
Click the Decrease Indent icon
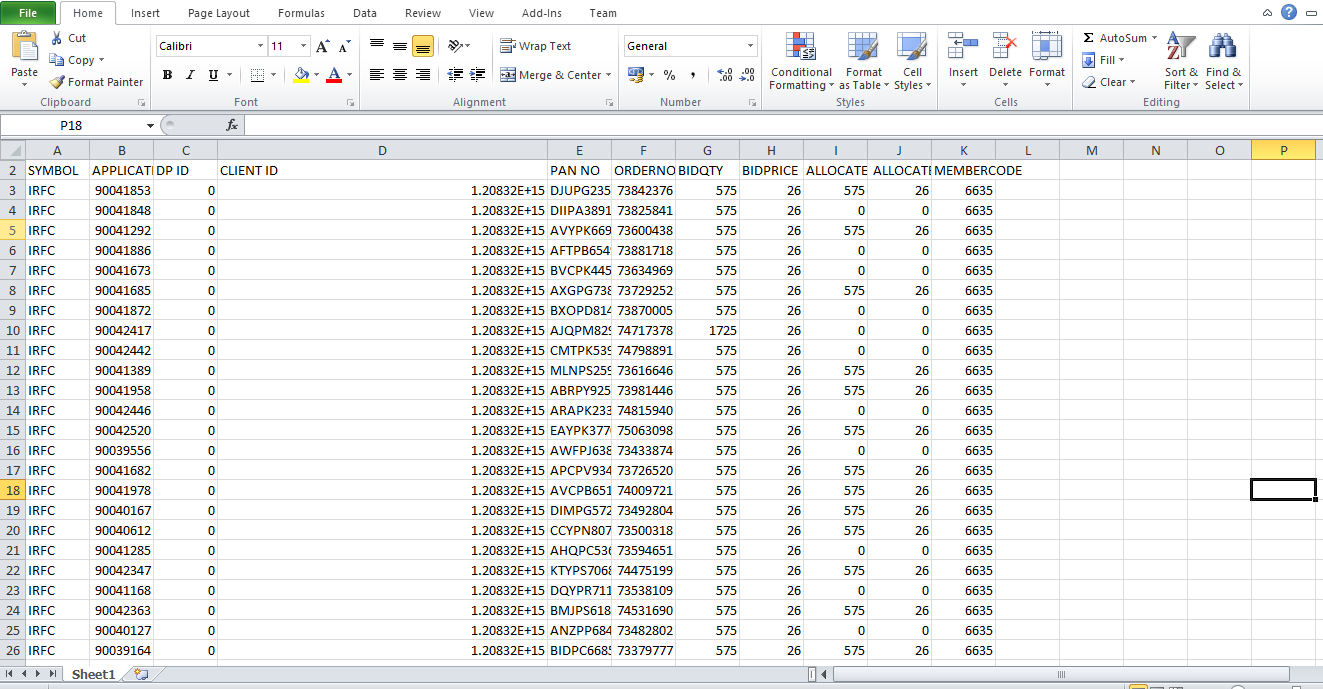[x=455, y=75]
